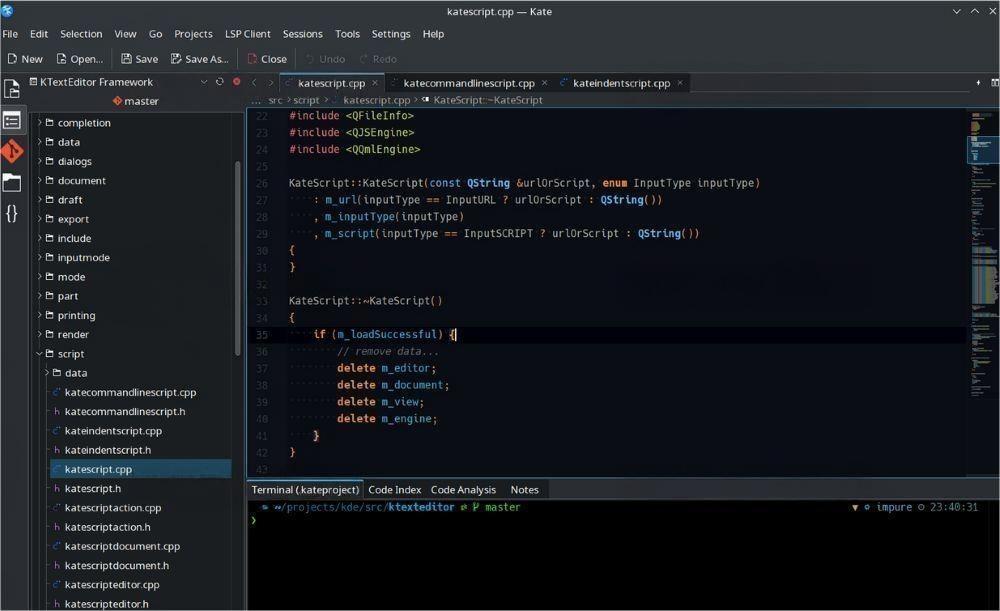Expand the render folder
Image resolution: width=1000 pixels, height=611 pixels.
(40, 335)
